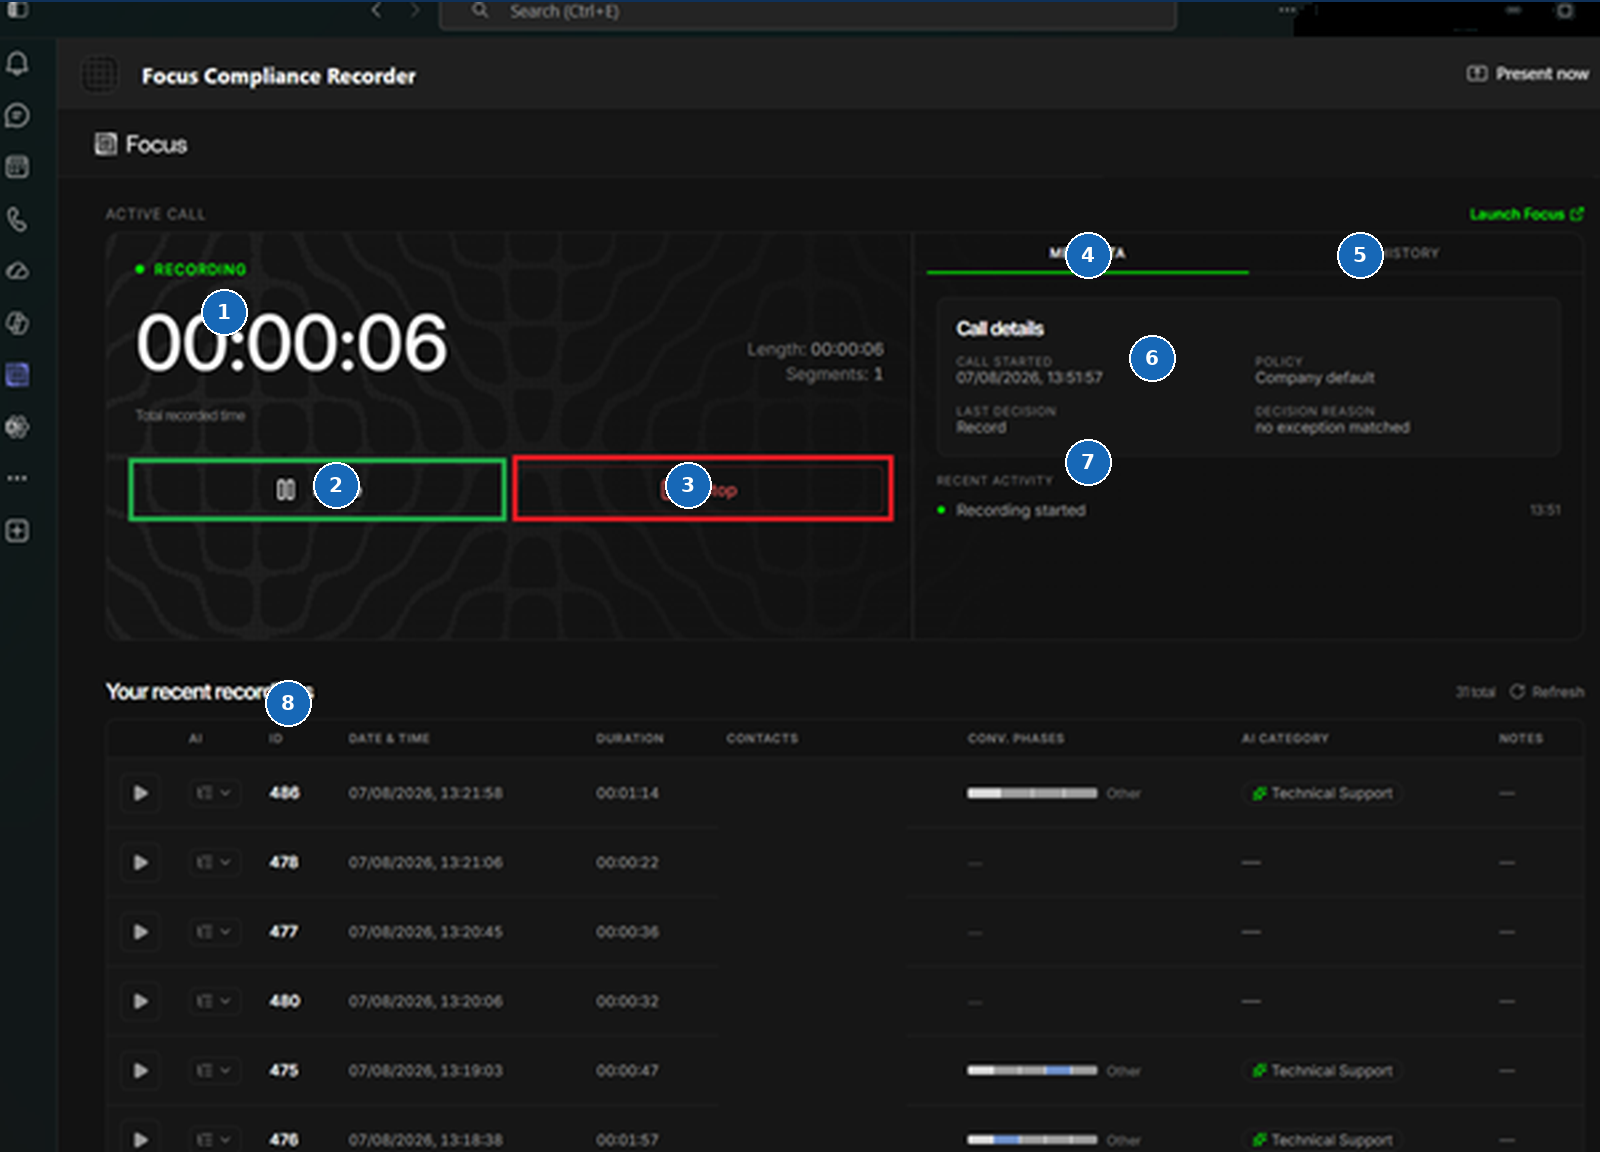Click the Company default policy value

click(x=1315, y=378)
